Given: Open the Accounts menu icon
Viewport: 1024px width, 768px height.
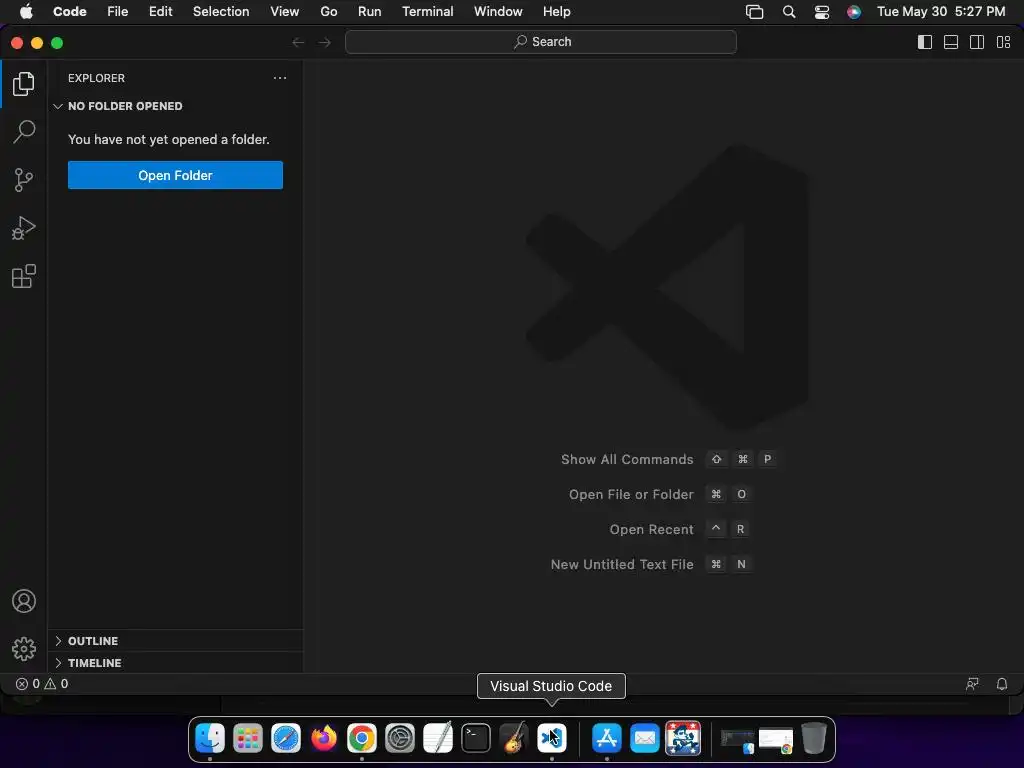Looking at the screenshot, I should pyautogui.click(x=24, y=601).
